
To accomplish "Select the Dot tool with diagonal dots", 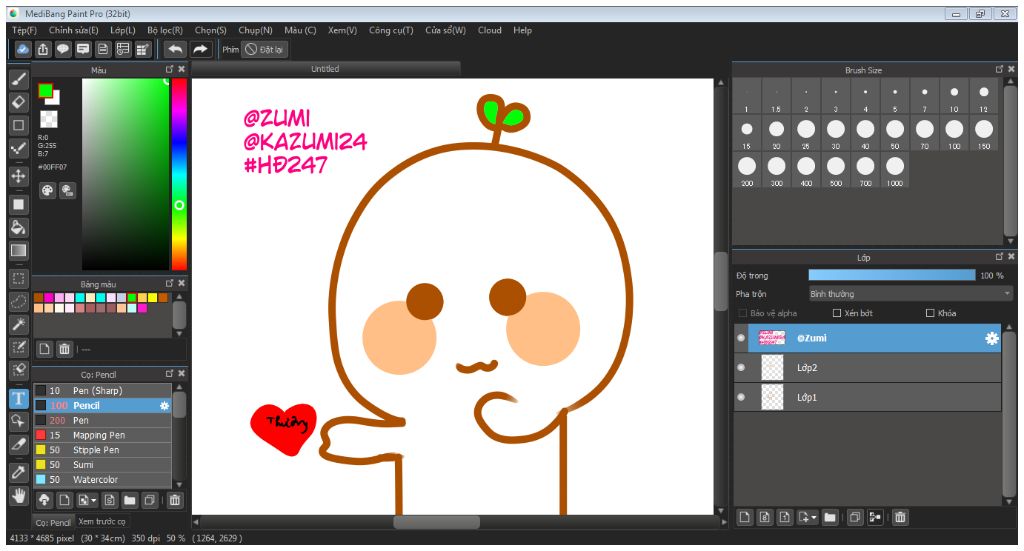I will [19, 148].
